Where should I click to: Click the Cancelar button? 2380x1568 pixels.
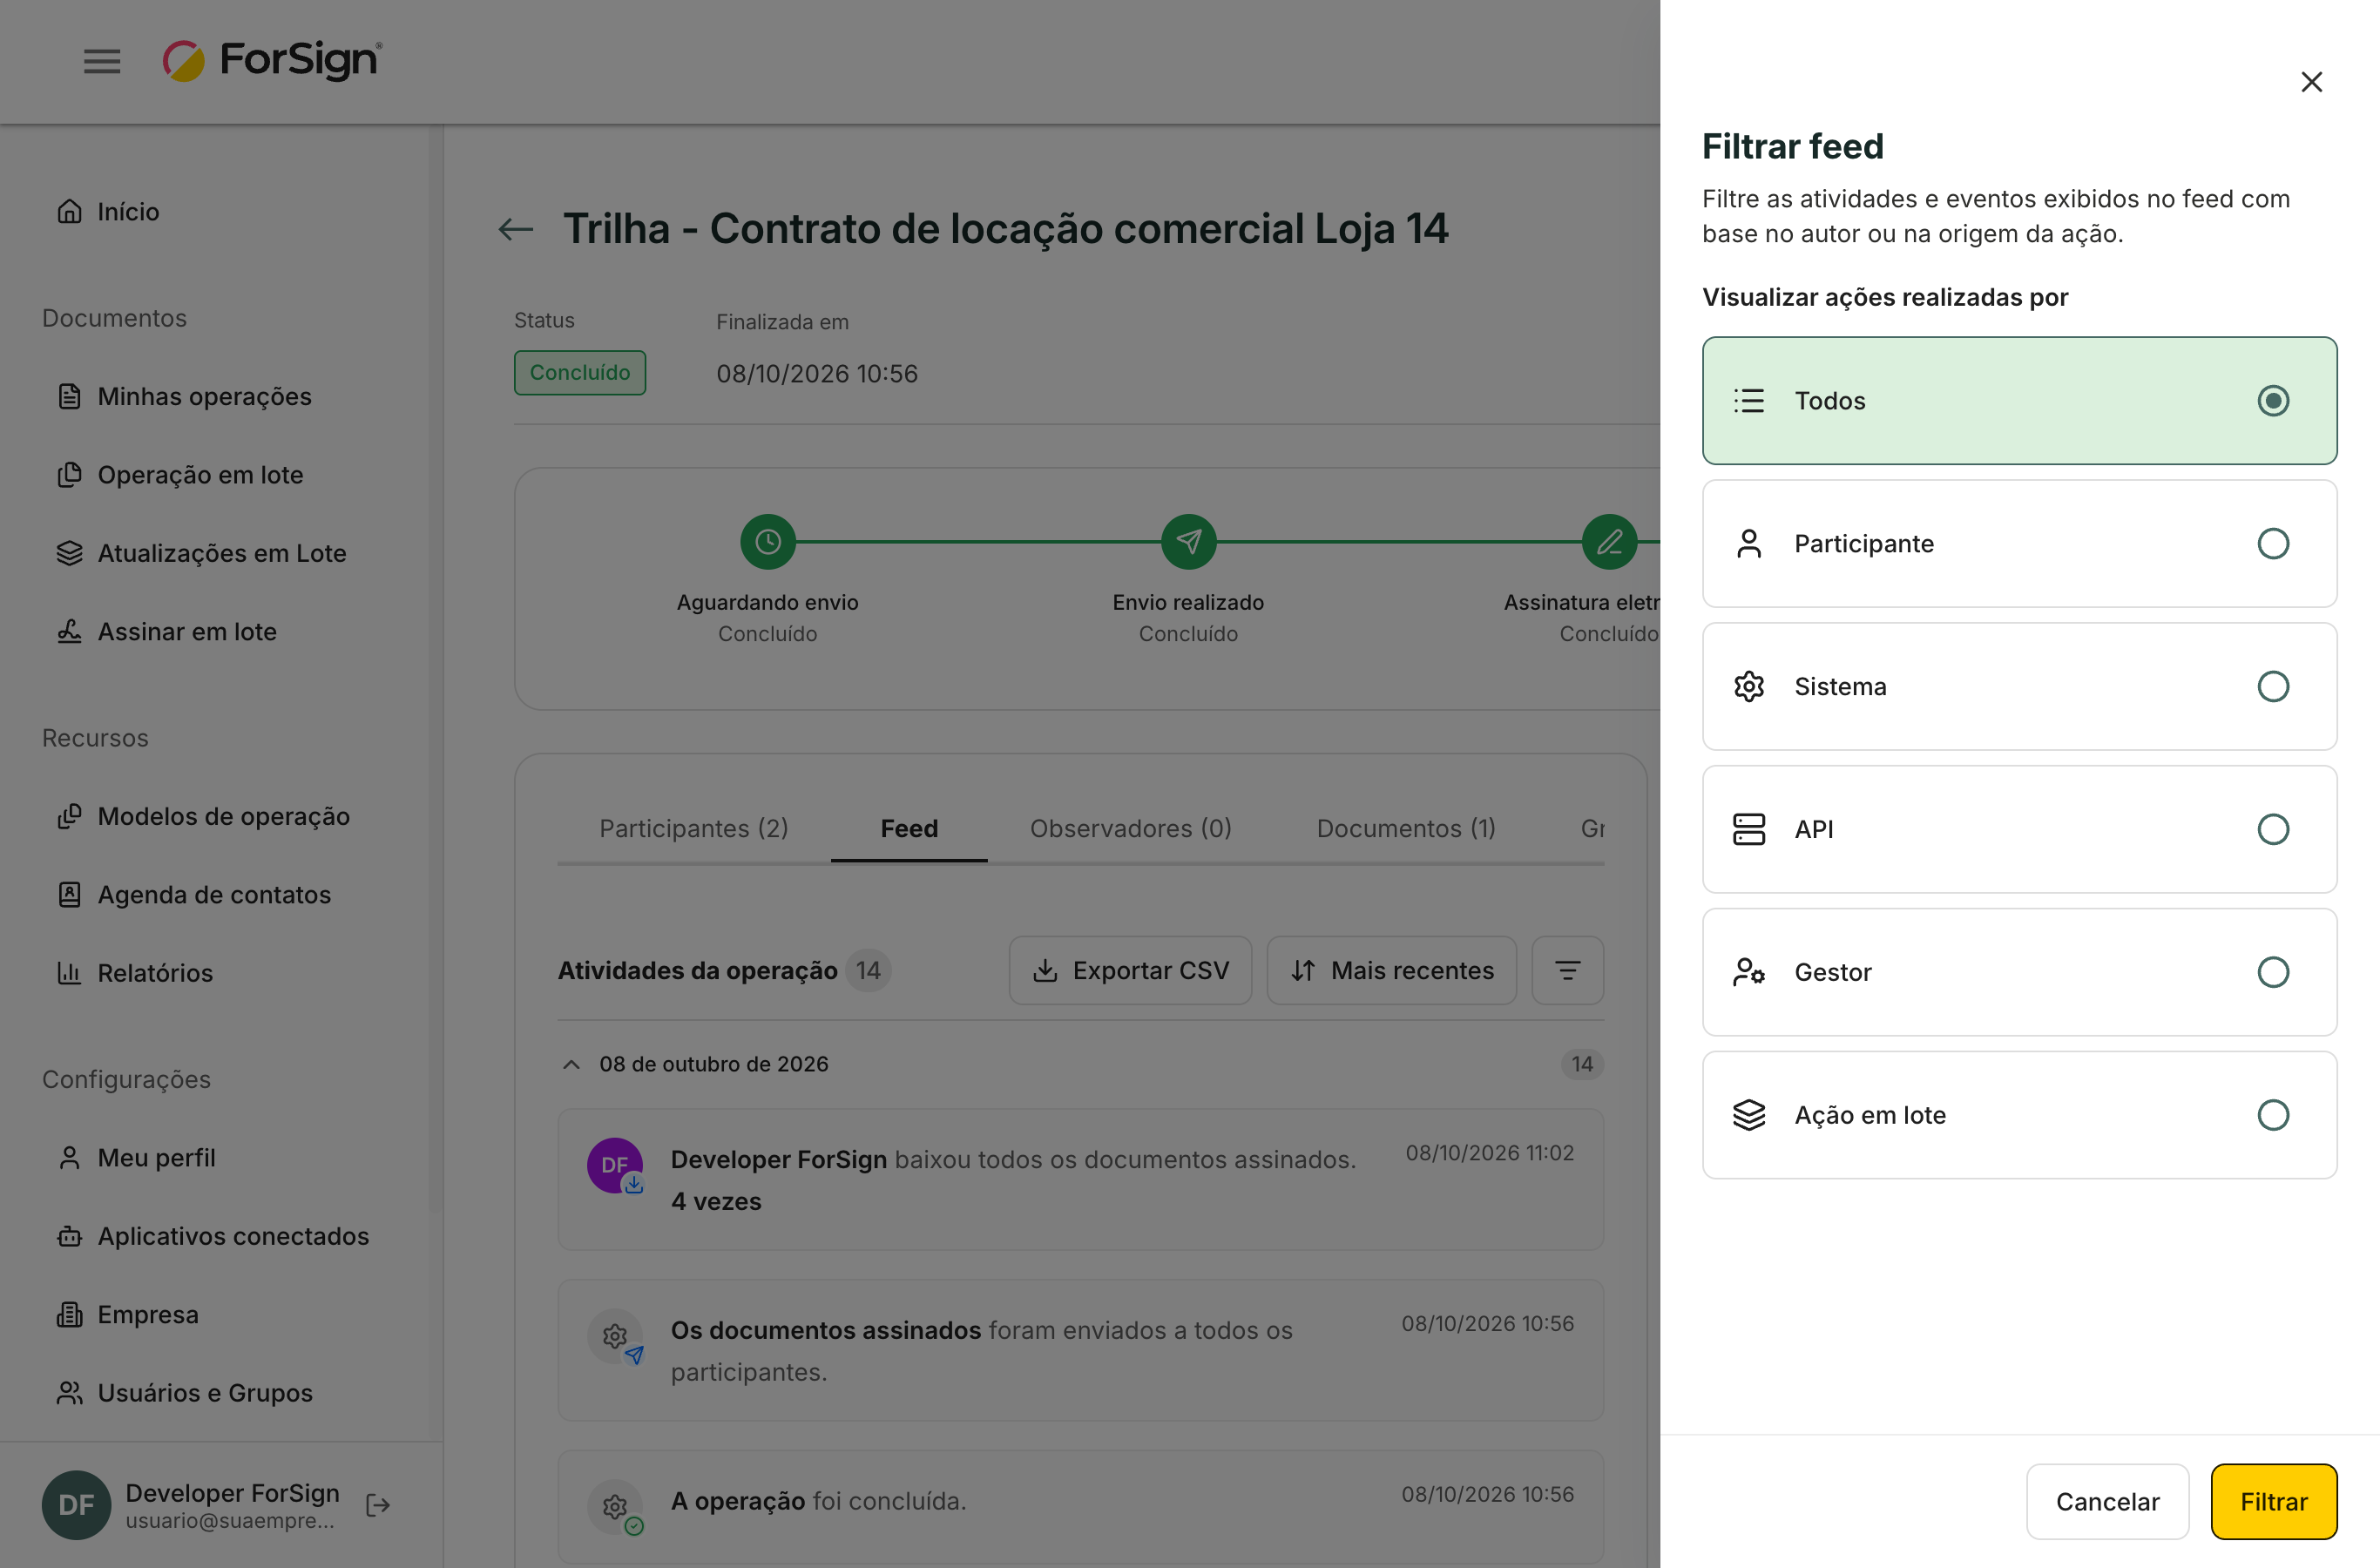pyautogui.click(x=2107, y=1501)
